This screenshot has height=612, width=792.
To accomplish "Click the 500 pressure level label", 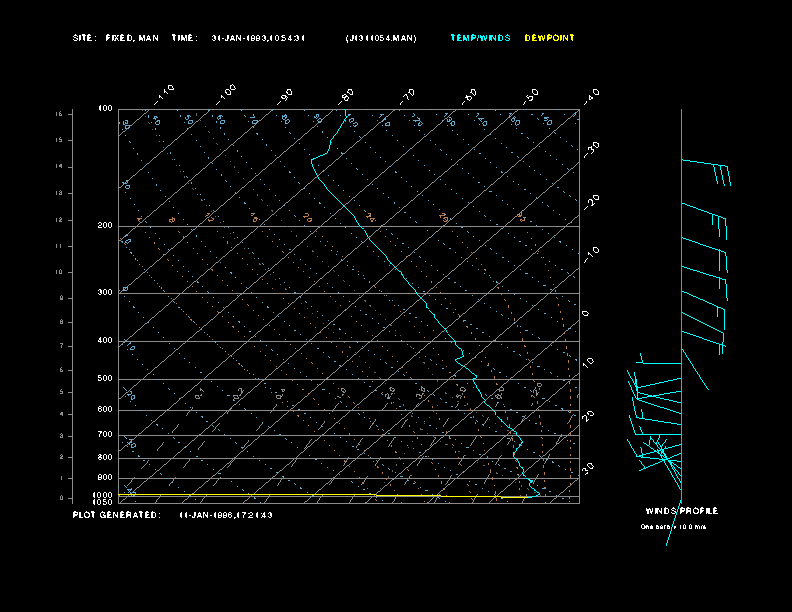I will [105, 379].
